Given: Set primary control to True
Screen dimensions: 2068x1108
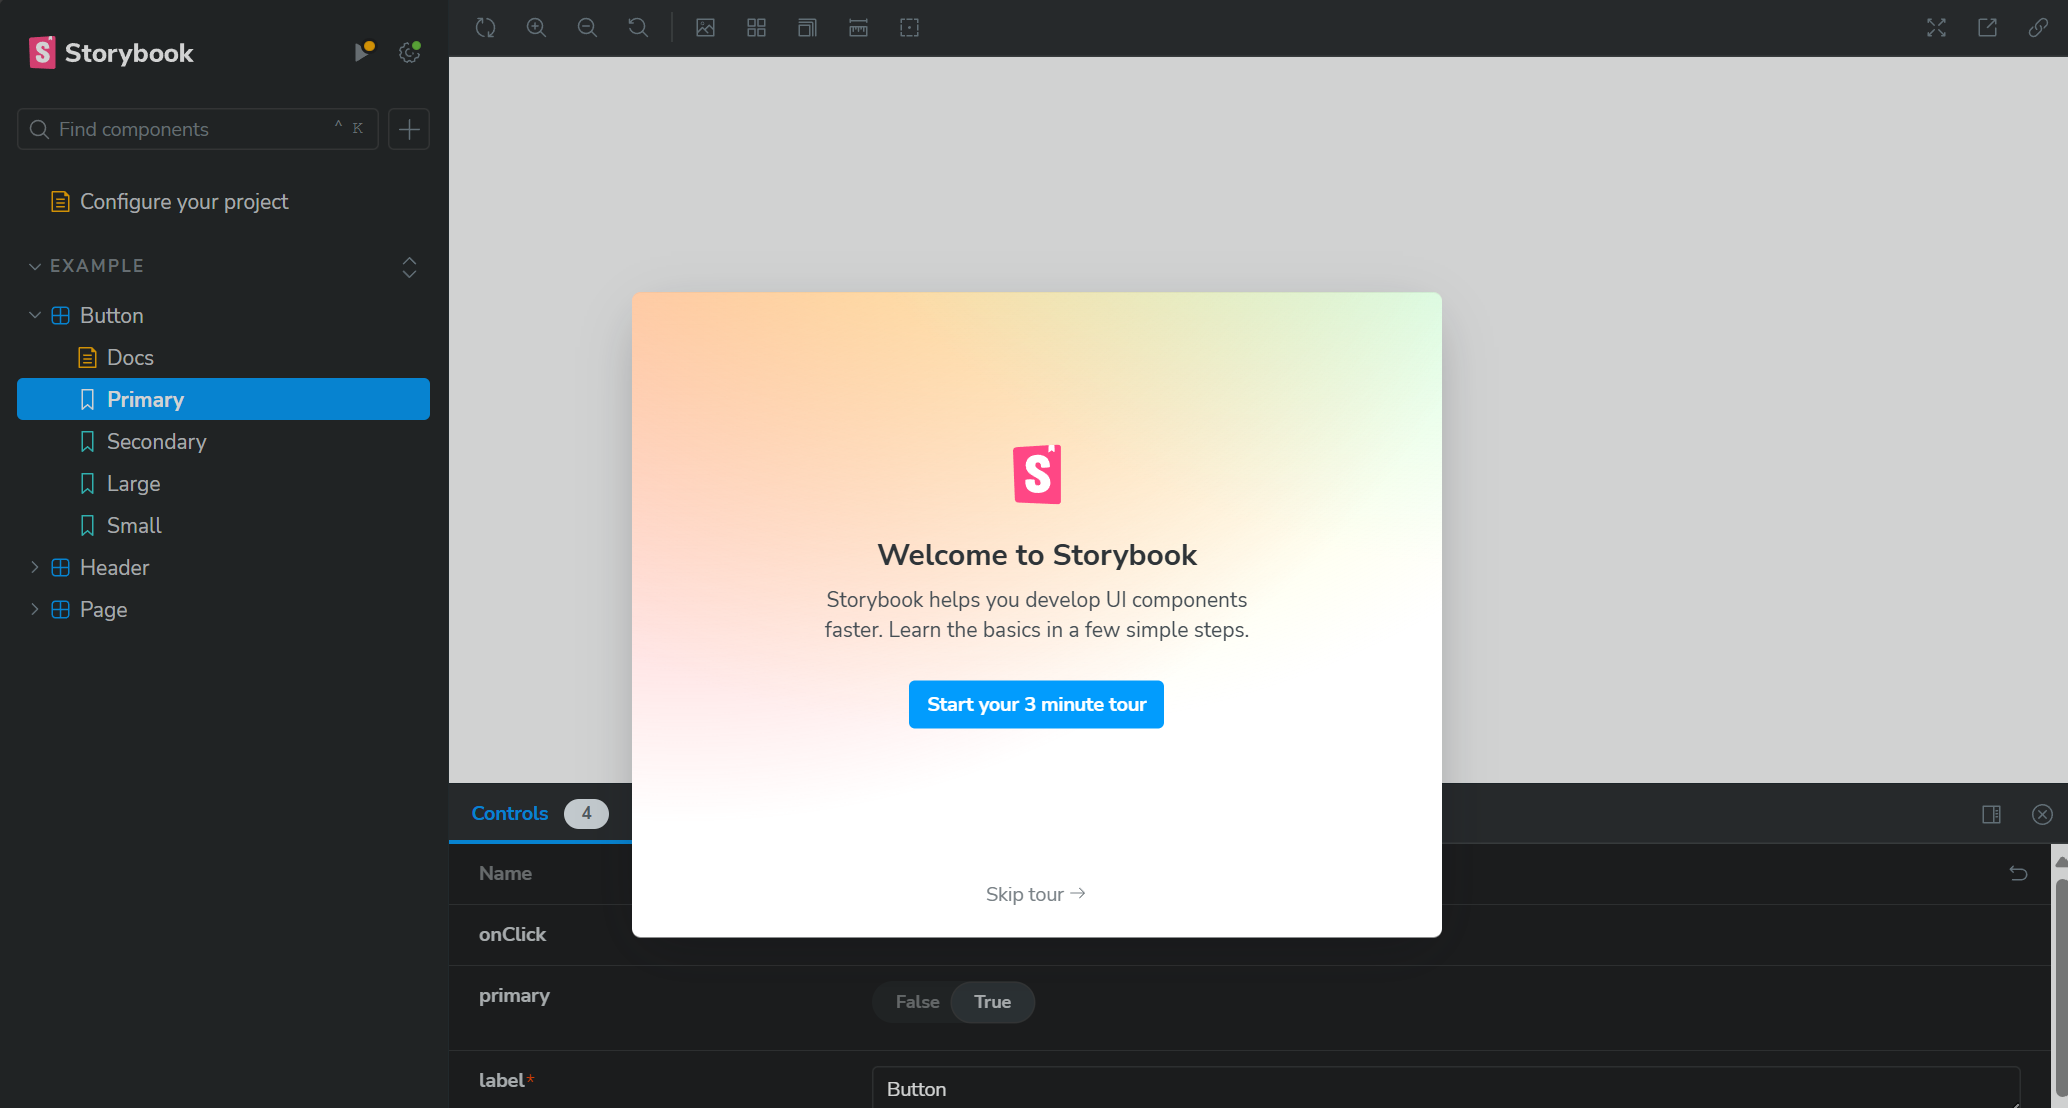Looking at the screenshot, I should point(992,1002).
